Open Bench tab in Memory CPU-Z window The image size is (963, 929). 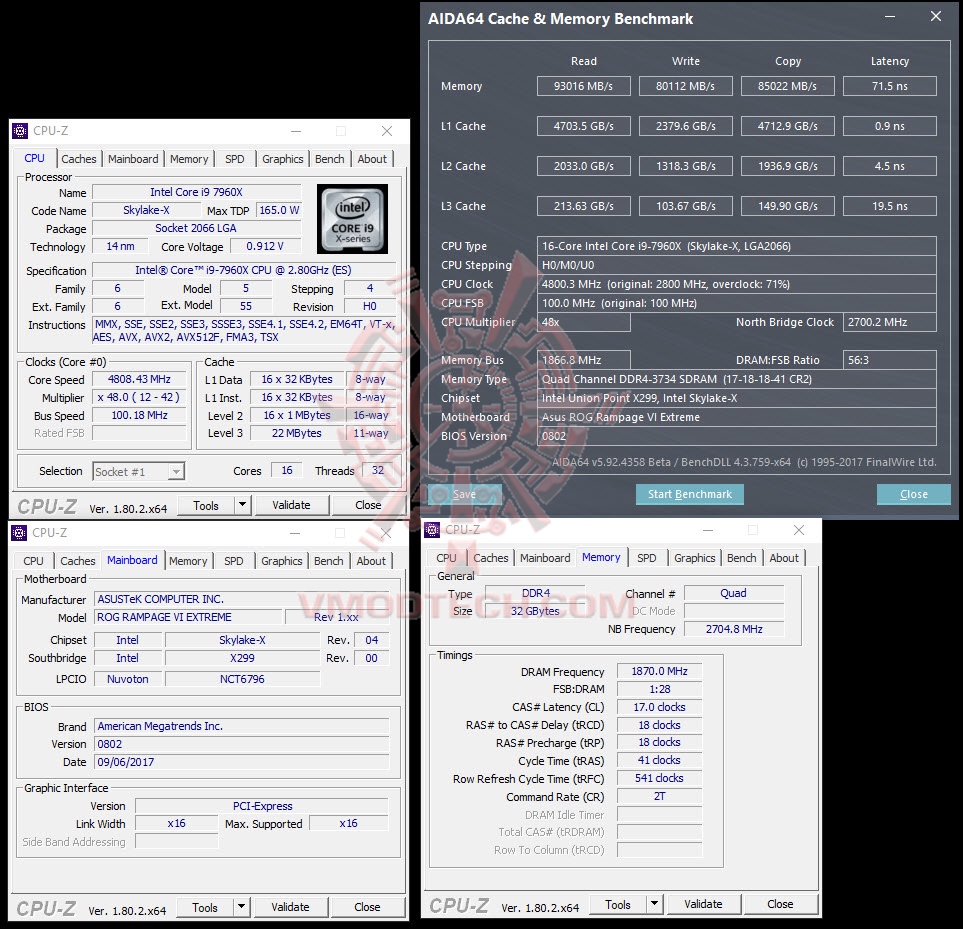click(742, 558)
